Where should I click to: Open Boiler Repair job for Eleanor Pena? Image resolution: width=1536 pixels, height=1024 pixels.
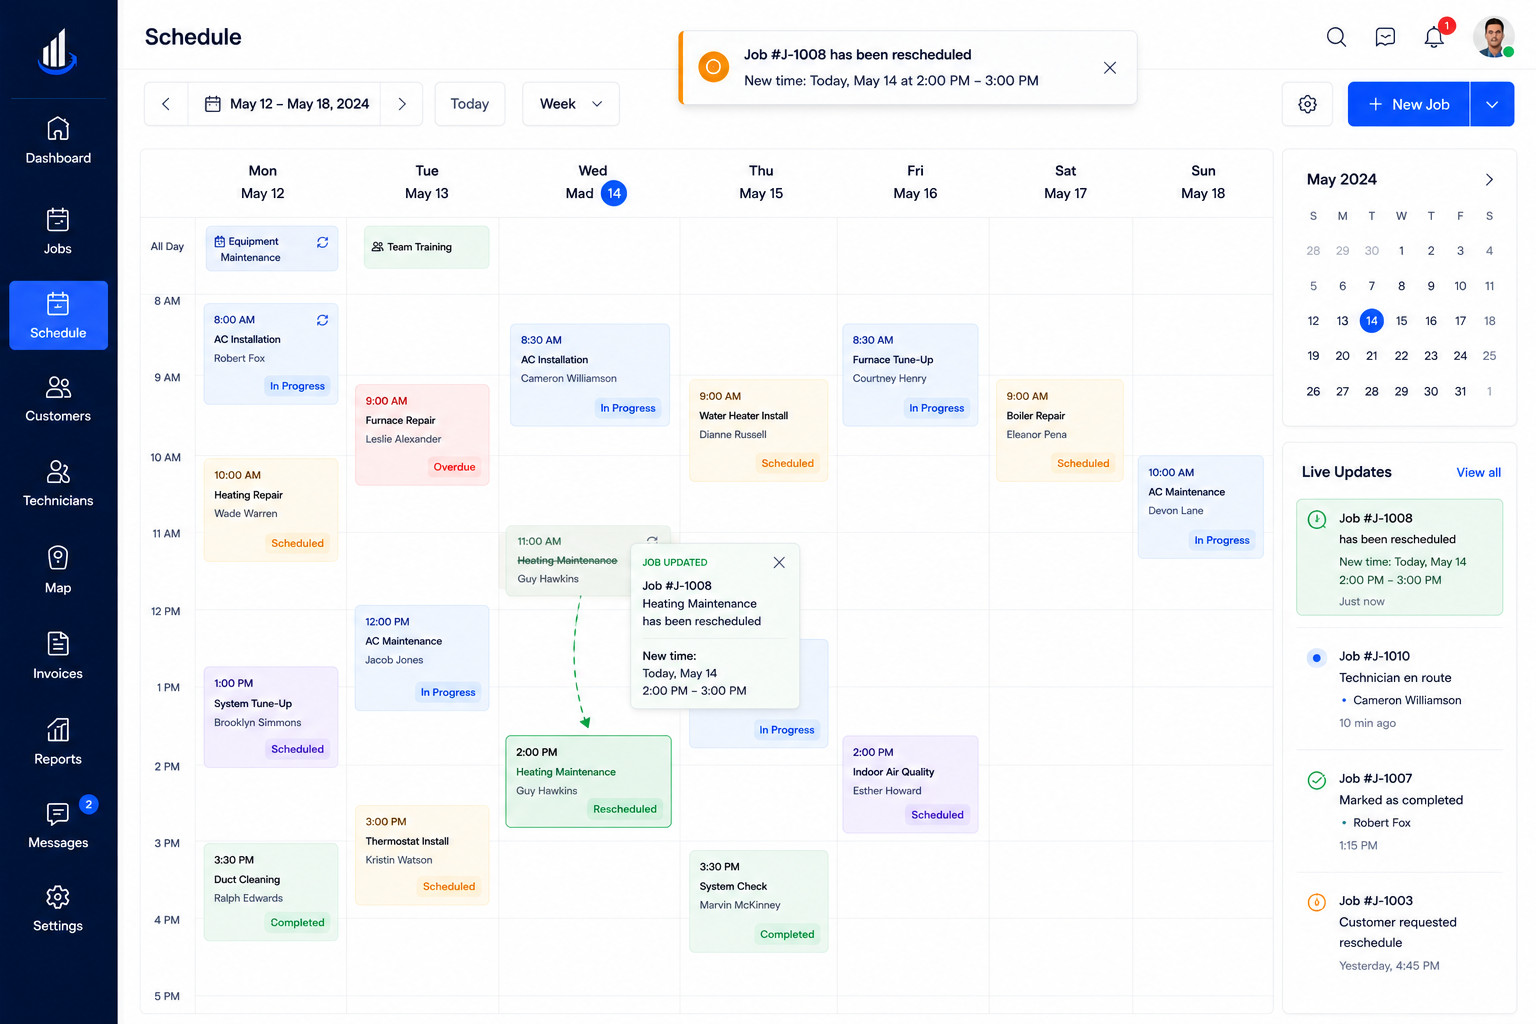pos(1060,430)
